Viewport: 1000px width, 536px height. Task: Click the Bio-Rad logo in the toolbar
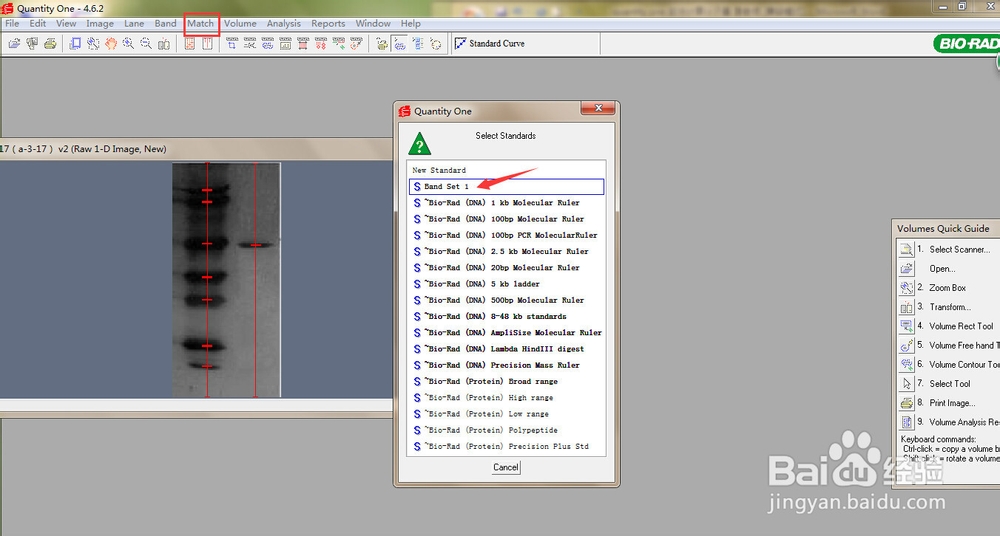(966, 43)
